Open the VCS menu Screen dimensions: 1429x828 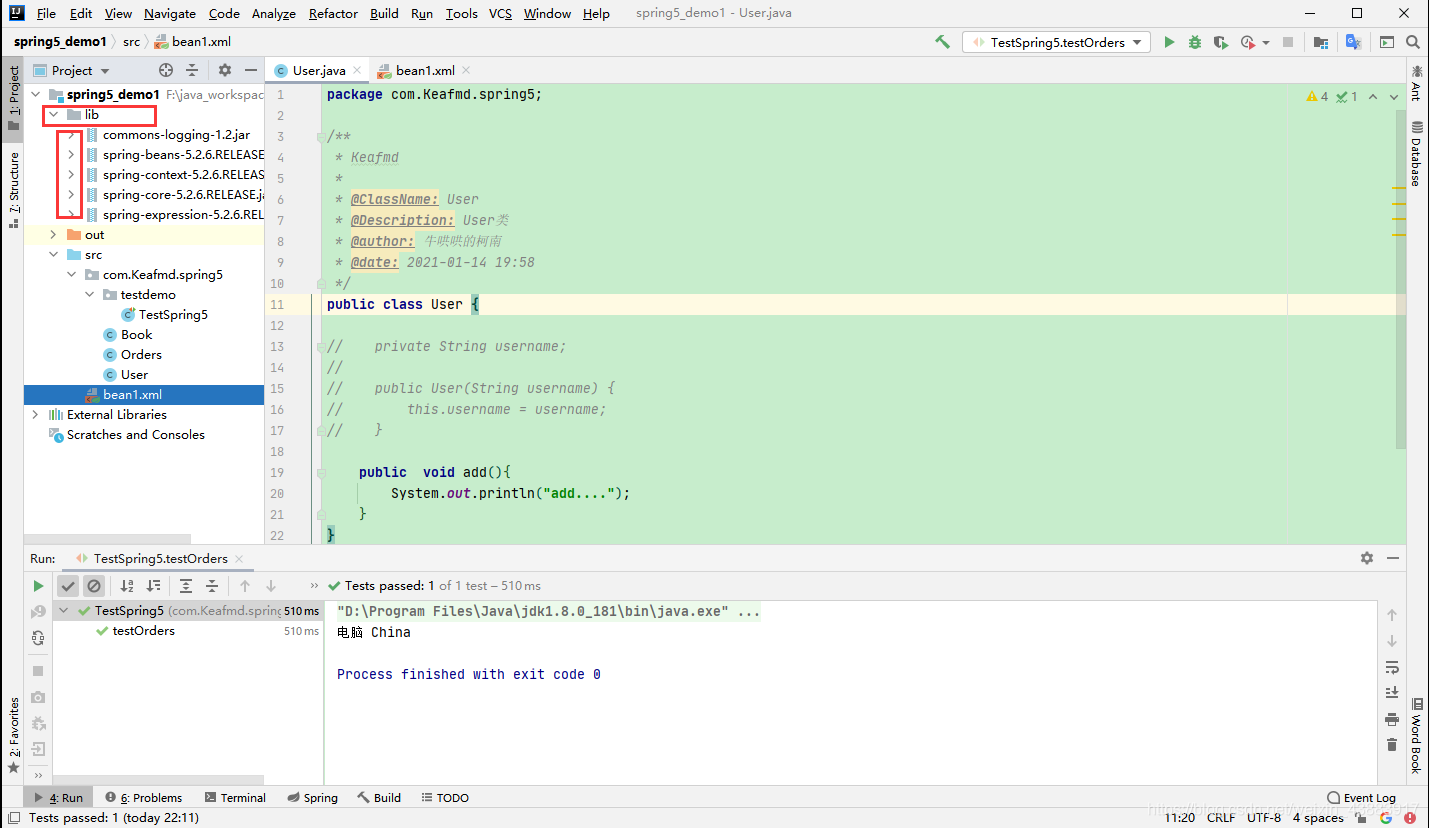point(500,13)
